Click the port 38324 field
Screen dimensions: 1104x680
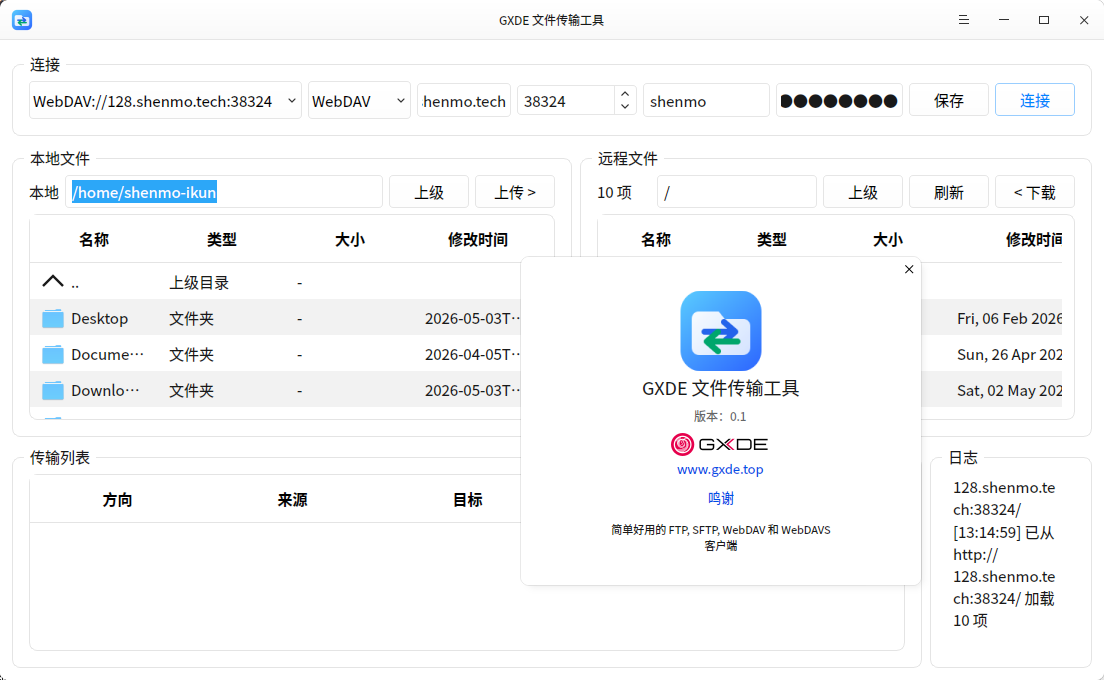point(566,101)
